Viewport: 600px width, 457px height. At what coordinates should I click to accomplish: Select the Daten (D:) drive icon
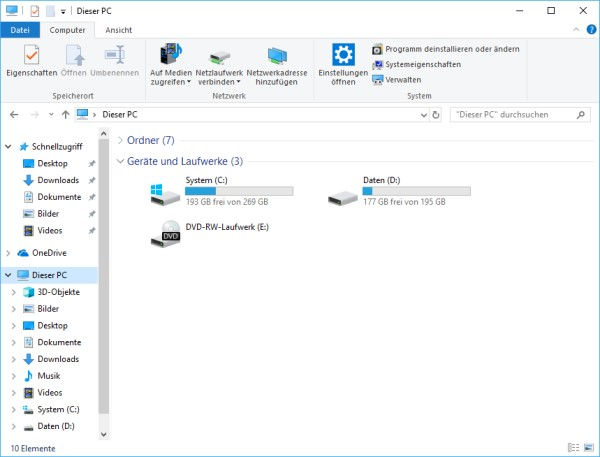[343, 197]
